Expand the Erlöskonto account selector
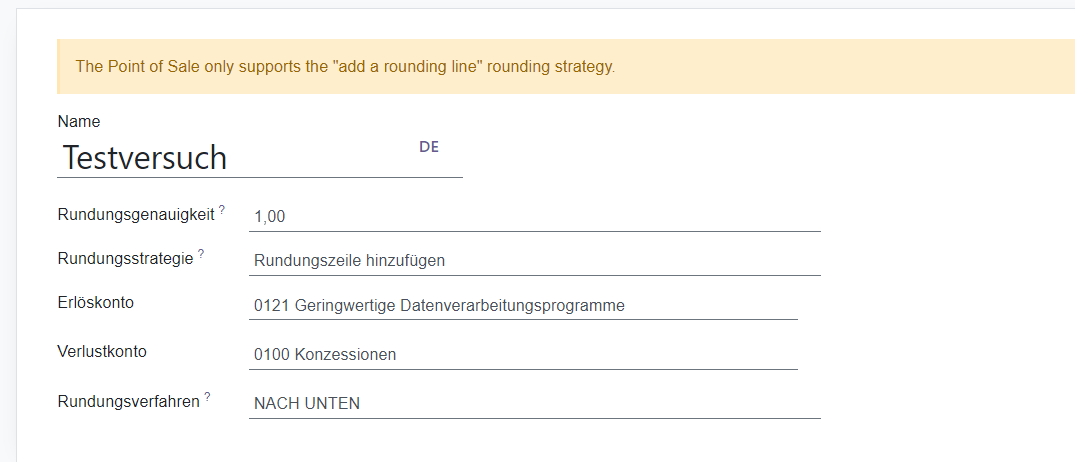Image resolution: width=1075 pixels, height=462 pixels. [522, 306]
